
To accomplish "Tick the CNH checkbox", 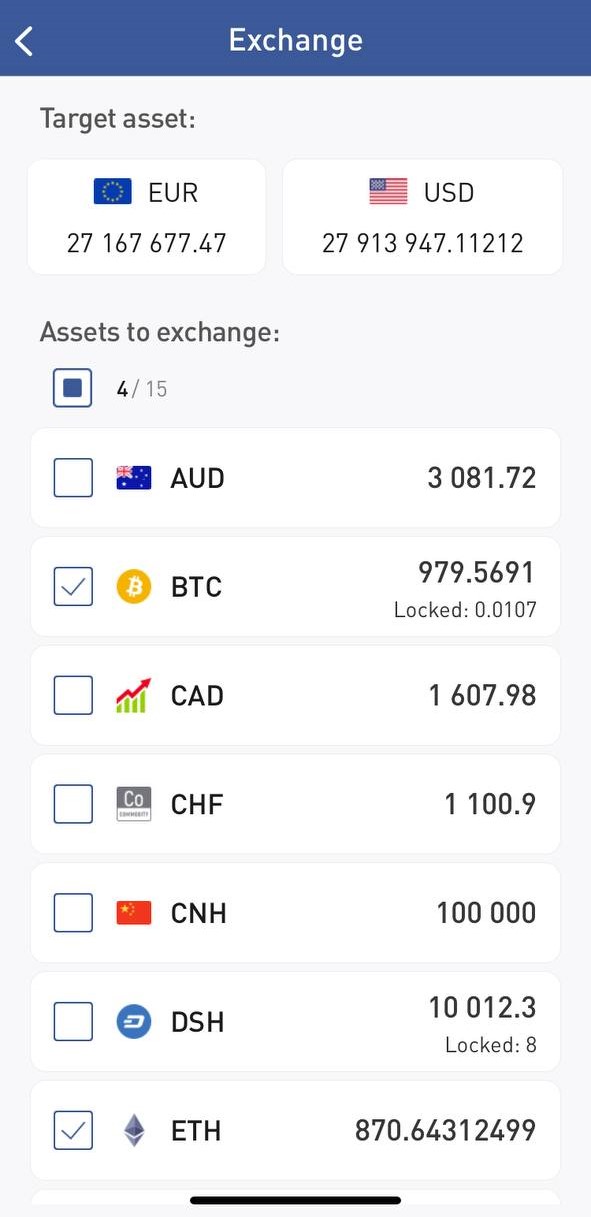I will coord(73,912).
